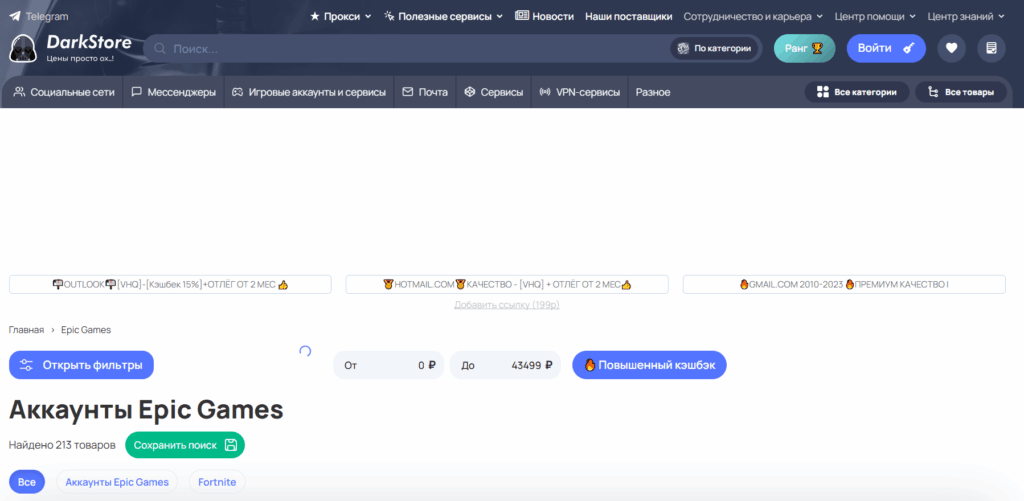Open the VPN-сервисы category

coord(580,93)
